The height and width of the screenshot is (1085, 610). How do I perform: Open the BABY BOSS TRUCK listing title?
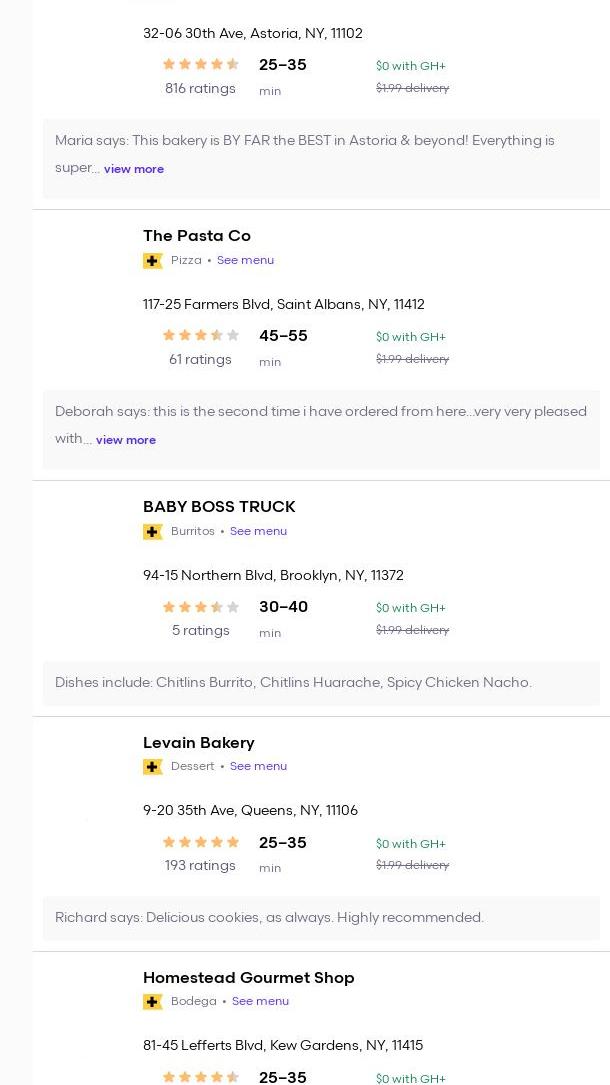pyautogui.click(x=219, y=507)
